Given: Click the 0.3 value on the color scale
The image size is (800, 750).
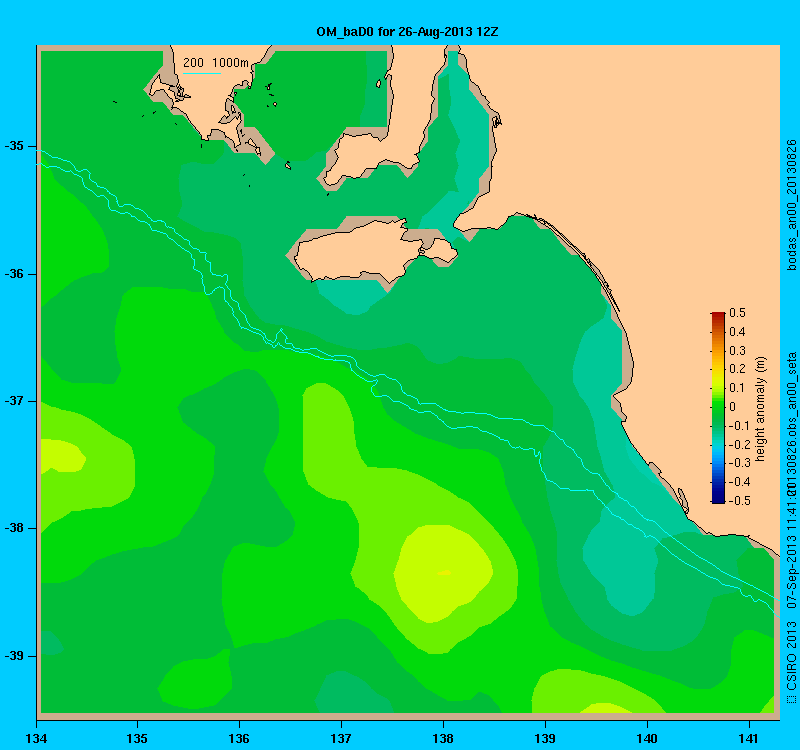Looking at the screenshot, I should point(737,351).
